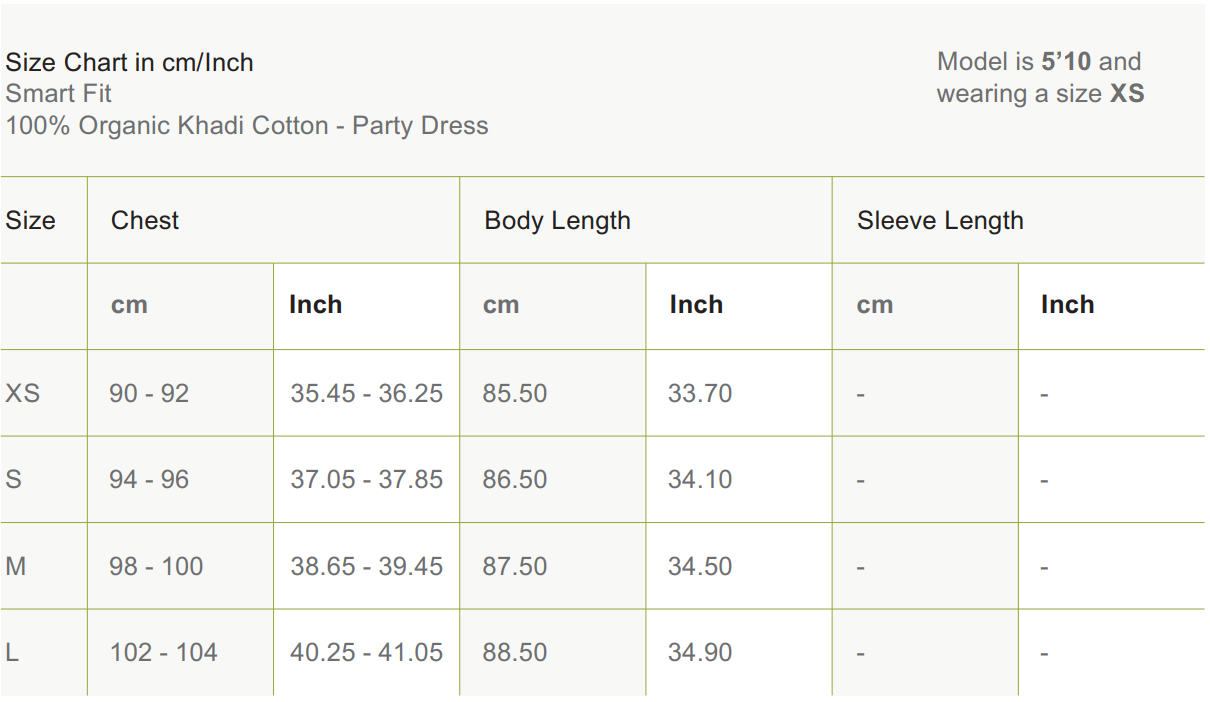Screen dimensions: 1210x702
Task: Select the M size row label
Action: (x=16, y=566)
